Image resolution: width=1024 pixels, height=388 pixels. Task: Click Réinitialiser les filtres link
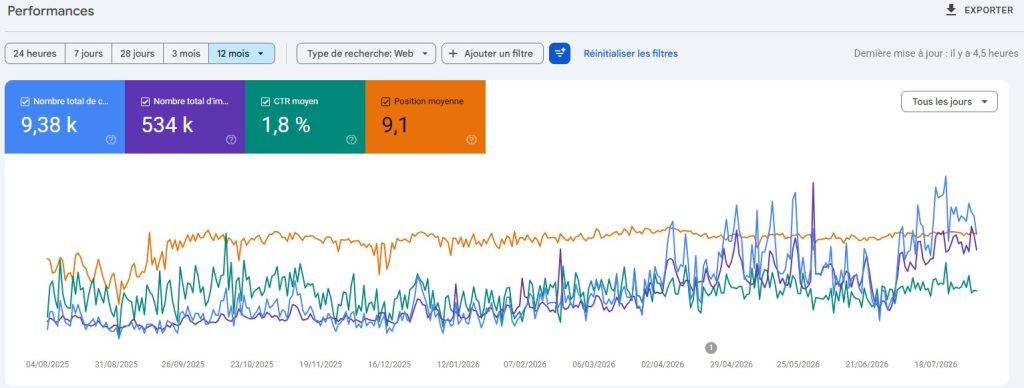(x=630, y=54)
